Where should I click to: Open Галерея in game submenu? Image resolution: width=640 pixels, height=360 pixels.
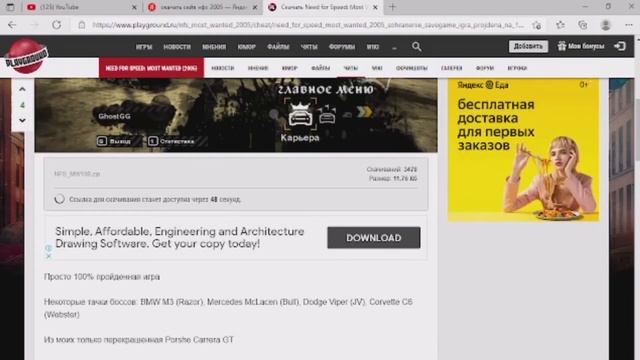click(451, 68)
